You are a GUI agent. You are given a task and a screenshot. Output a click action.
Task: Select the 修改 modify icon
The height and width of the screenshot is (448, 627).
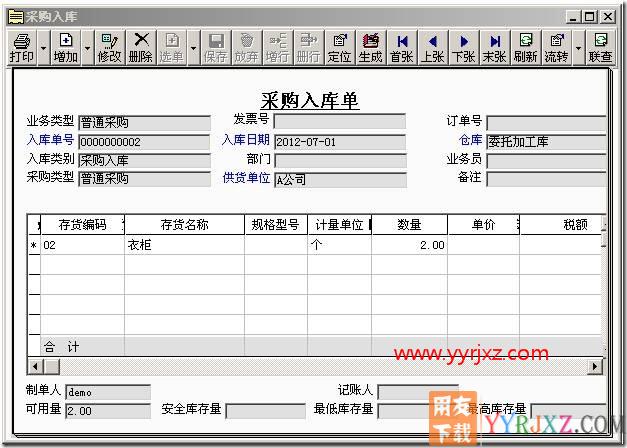click(x=110, y=48)
